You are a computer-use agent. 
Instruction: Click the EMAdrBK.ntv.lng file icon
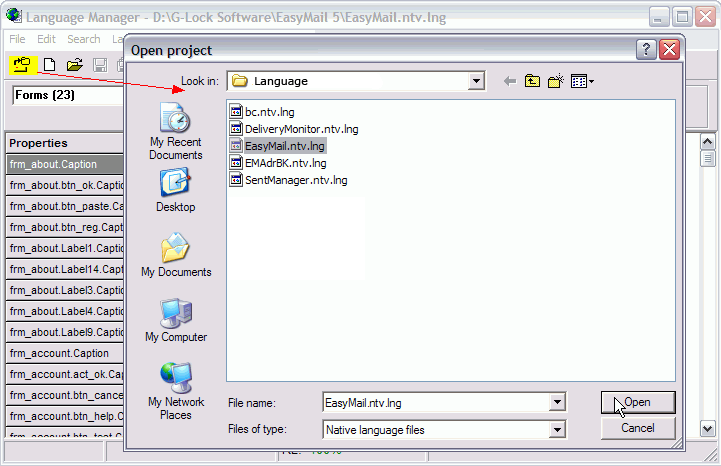(236, 162)
